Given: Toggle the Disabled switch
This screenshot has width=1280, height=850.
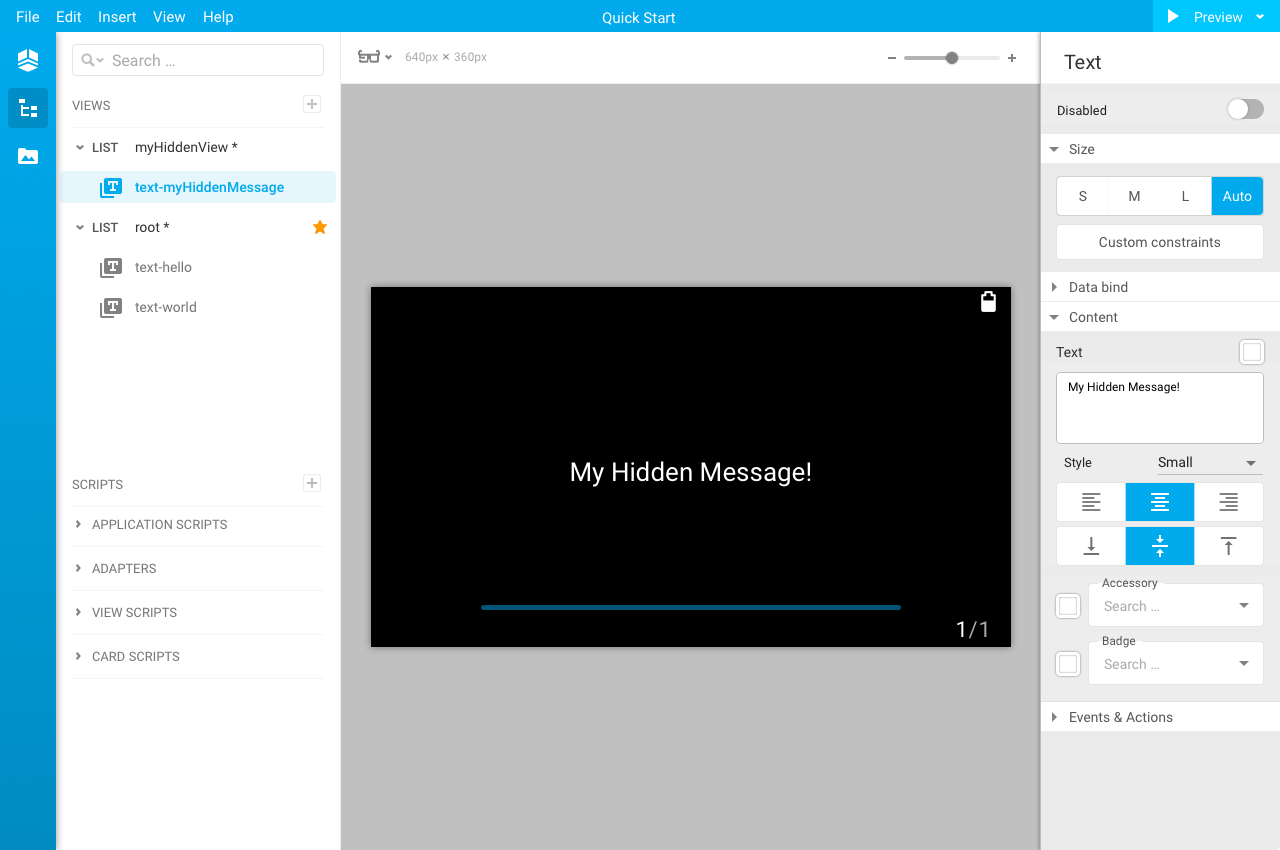Looking at the screenshot, I should click(x=1245, y=109).
